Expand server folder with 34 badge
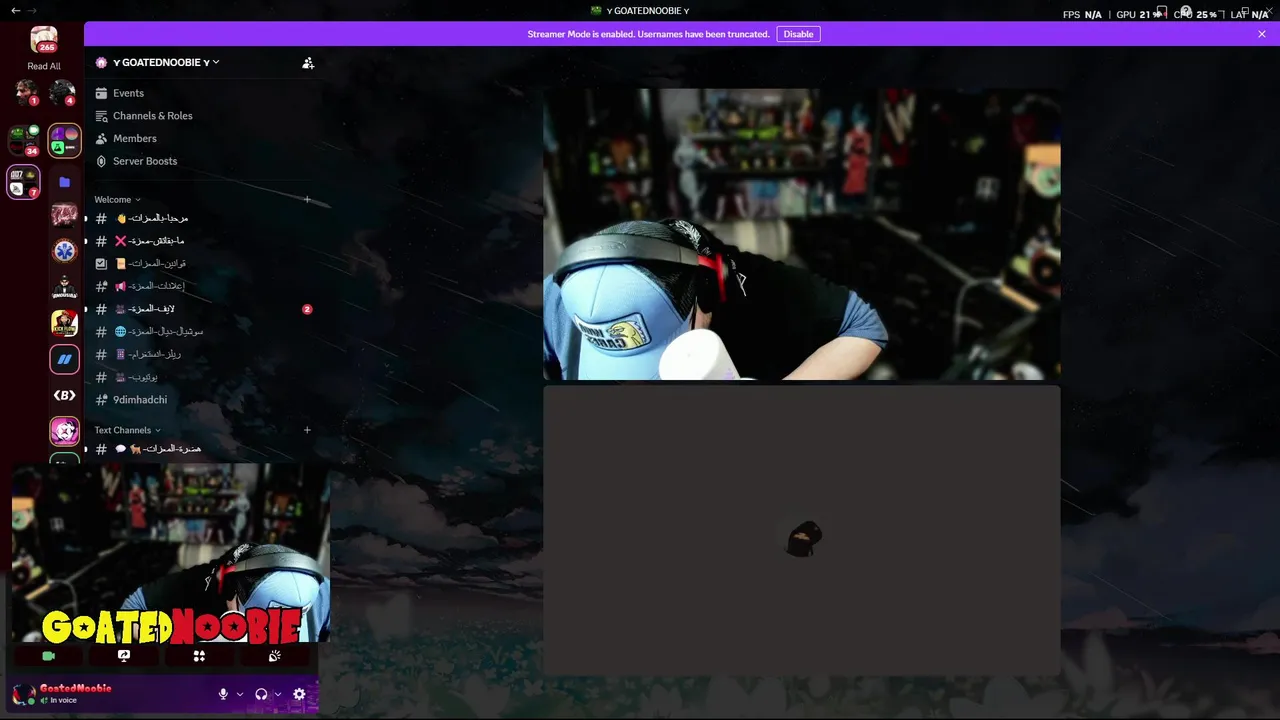This screenshot has width=1280, height=720. [23, 140]
